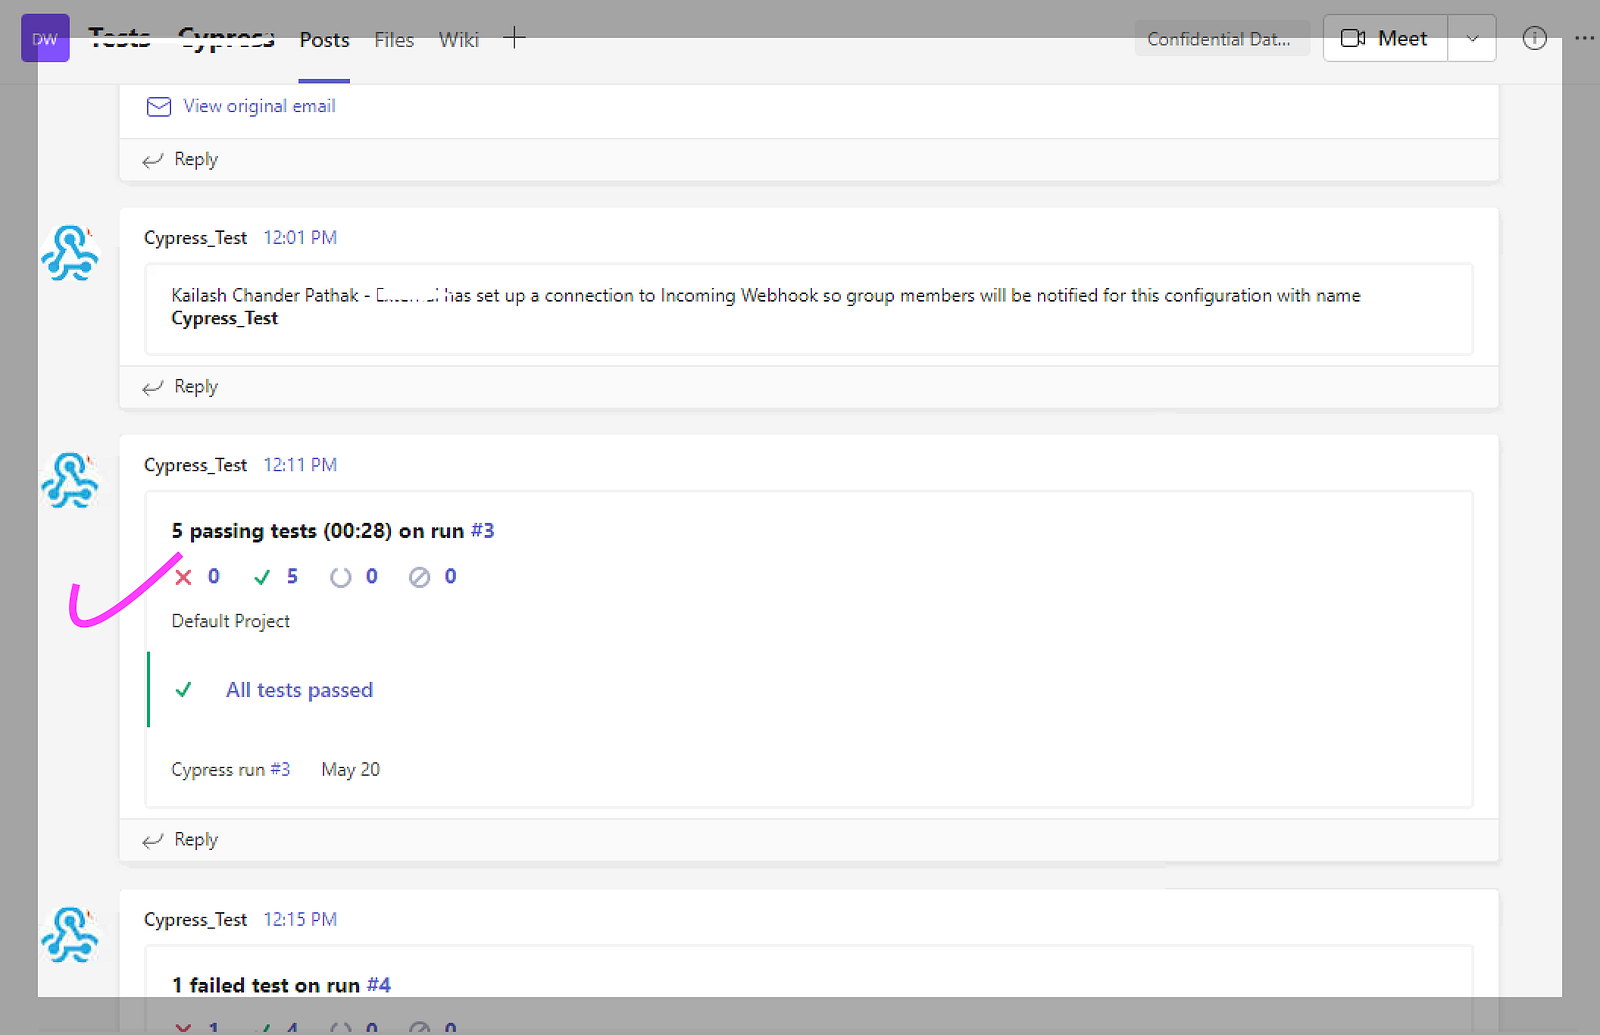Open more options ellipsis menu
The width and height of the screenshot is (1600, 1035).
pos(1584,38)
